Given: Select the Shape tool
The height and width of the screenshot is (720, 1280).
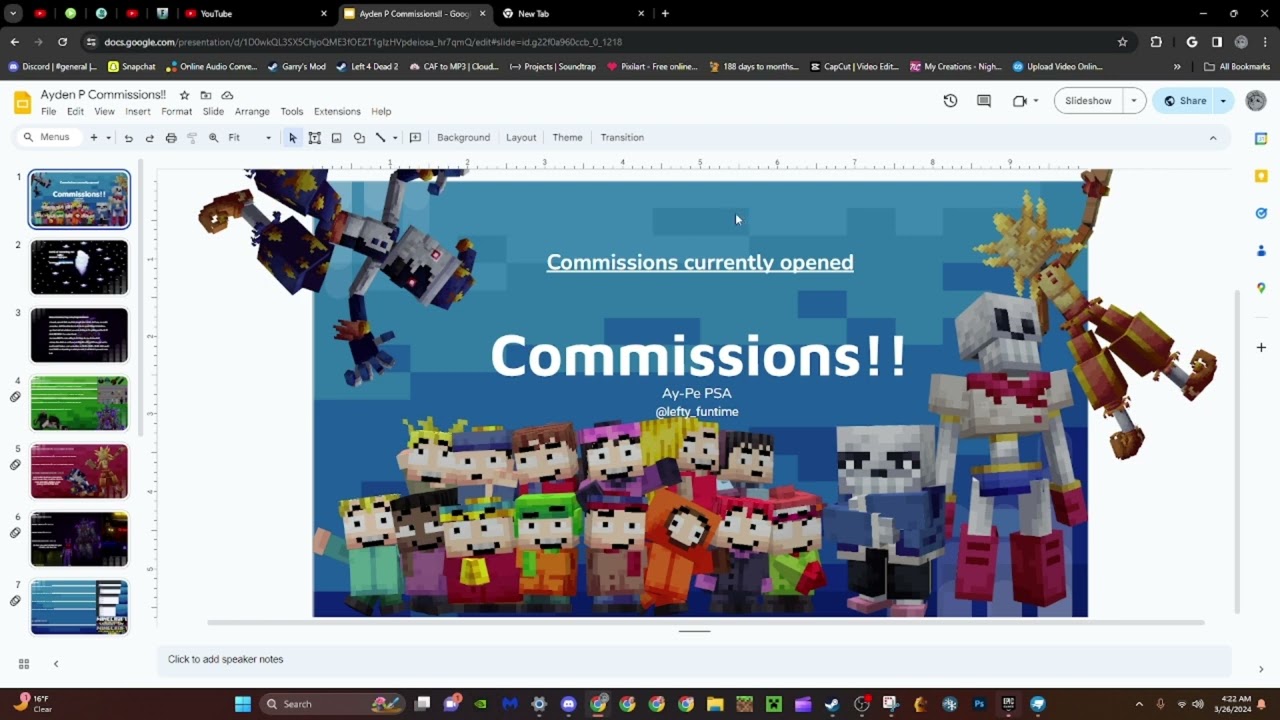Looking at the screenshot, I should pos(359,138).
